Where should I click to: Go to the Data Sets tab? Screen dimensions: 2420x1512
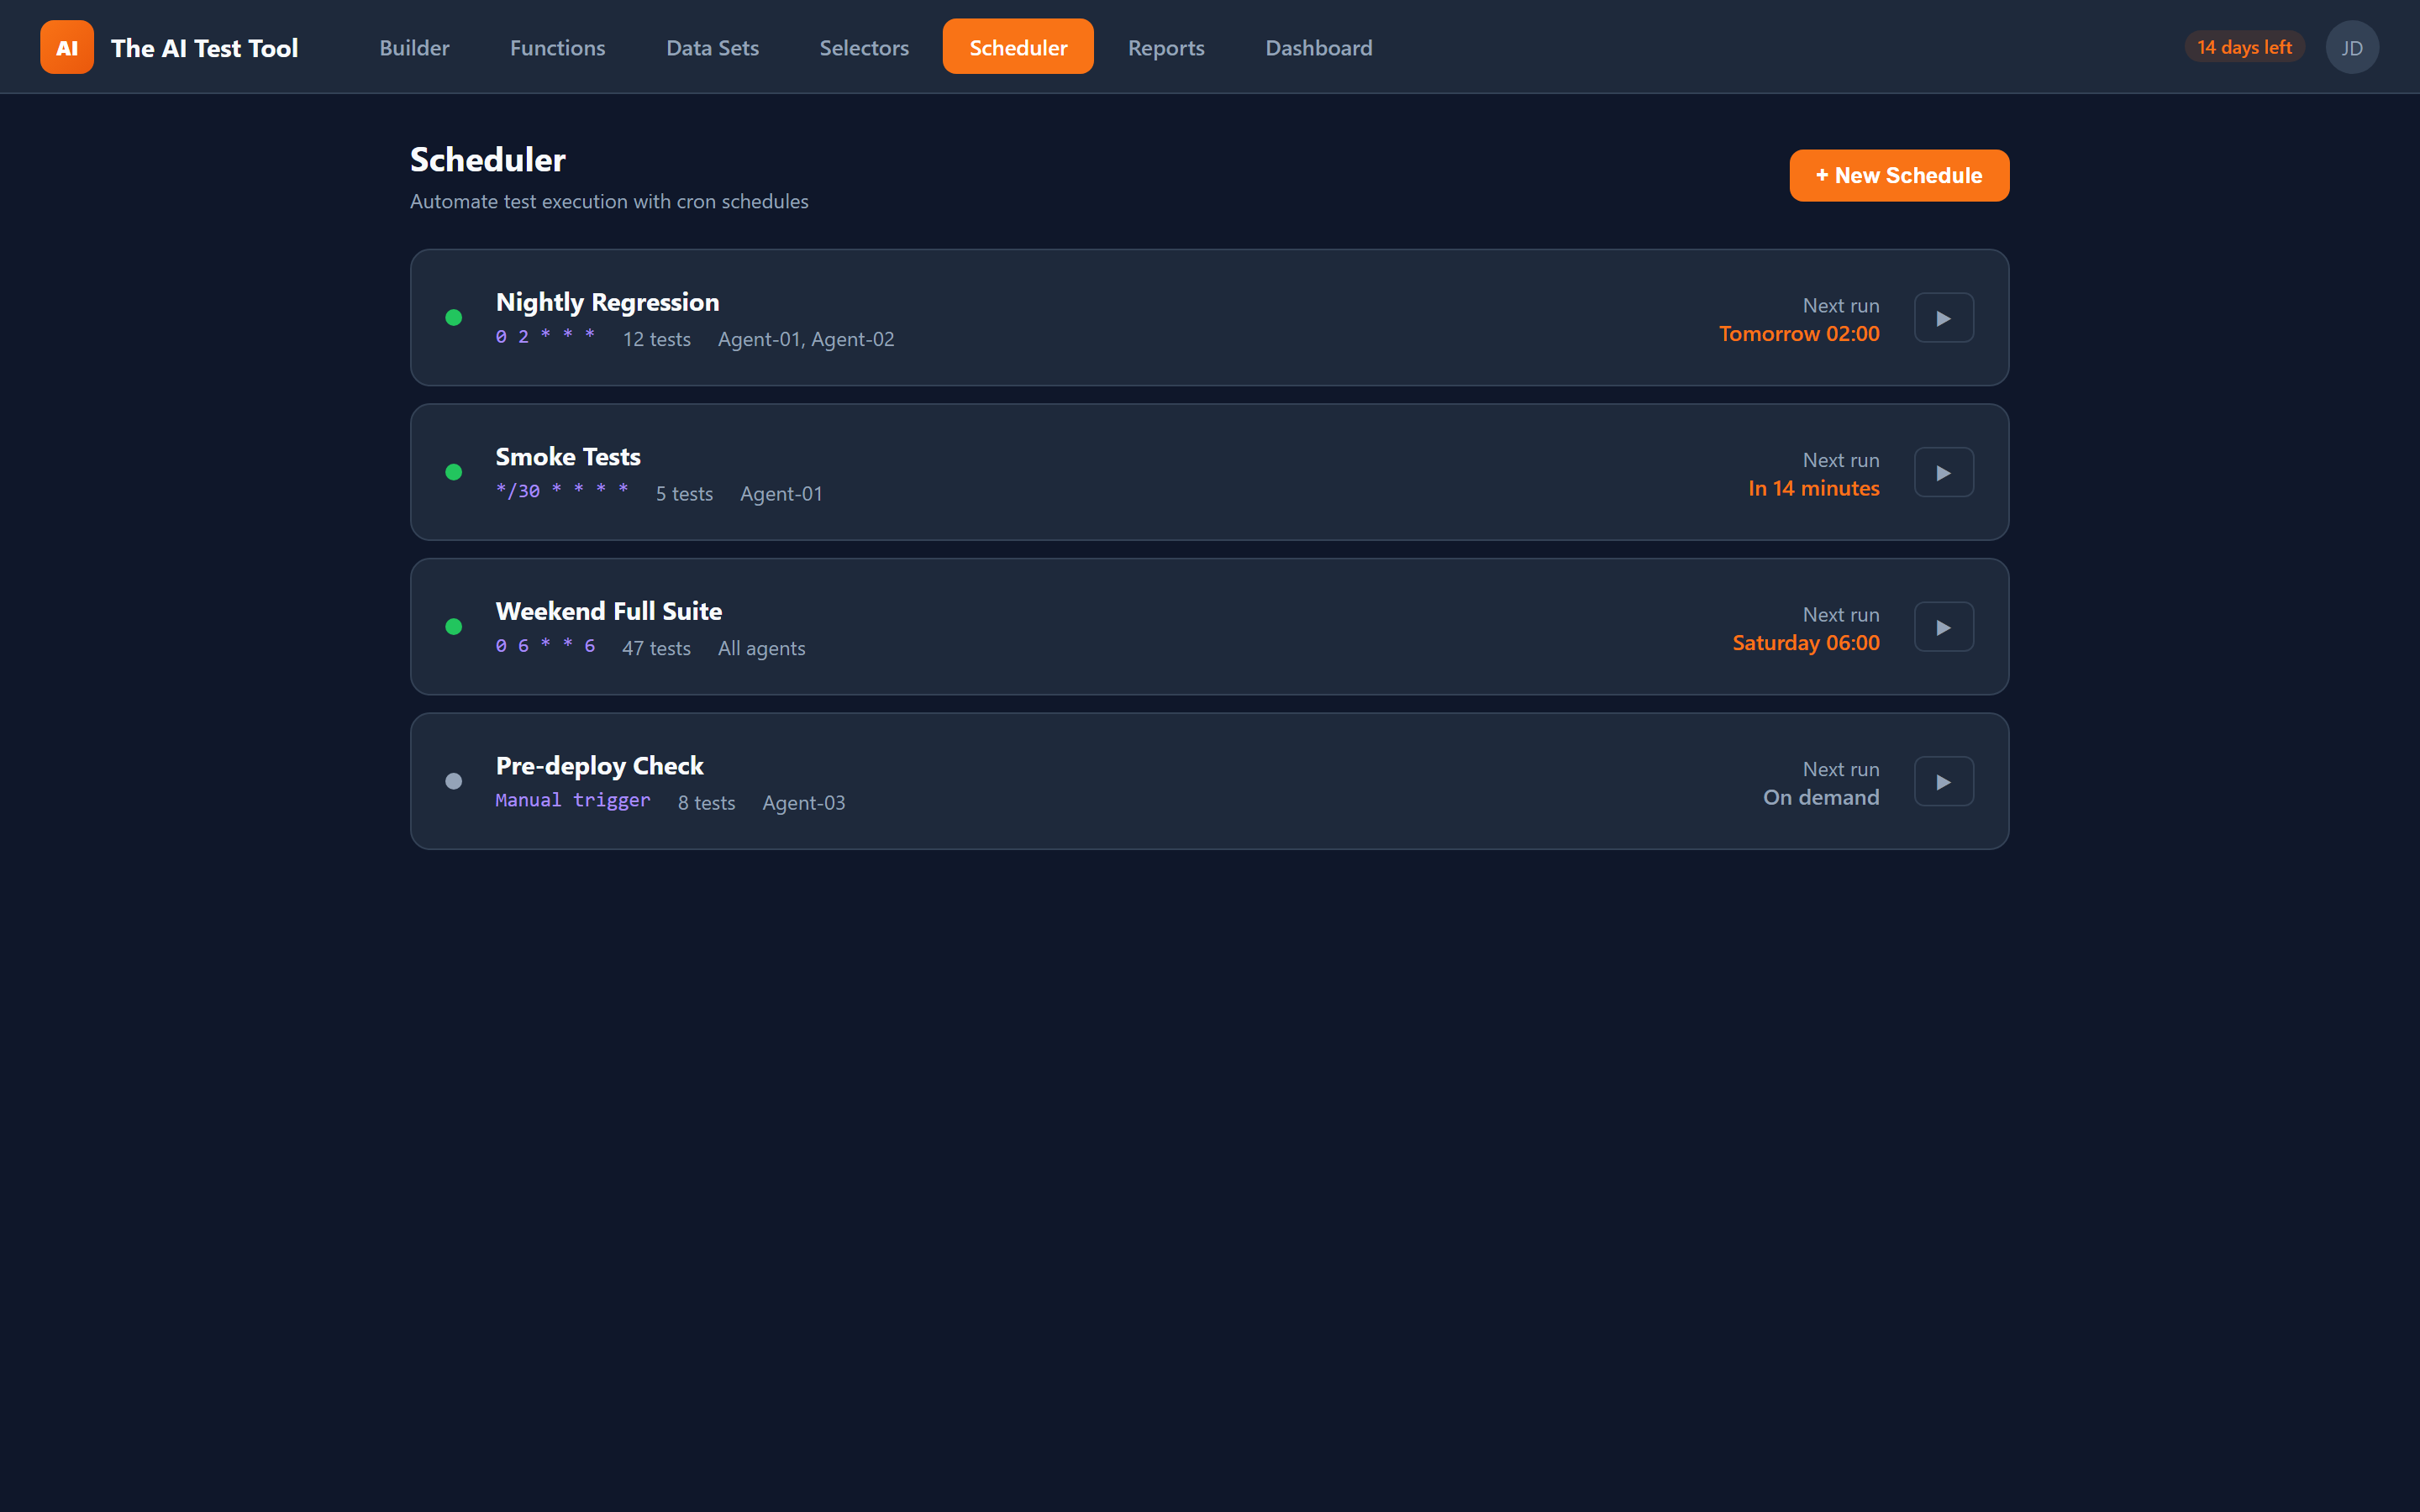[712, 47]
